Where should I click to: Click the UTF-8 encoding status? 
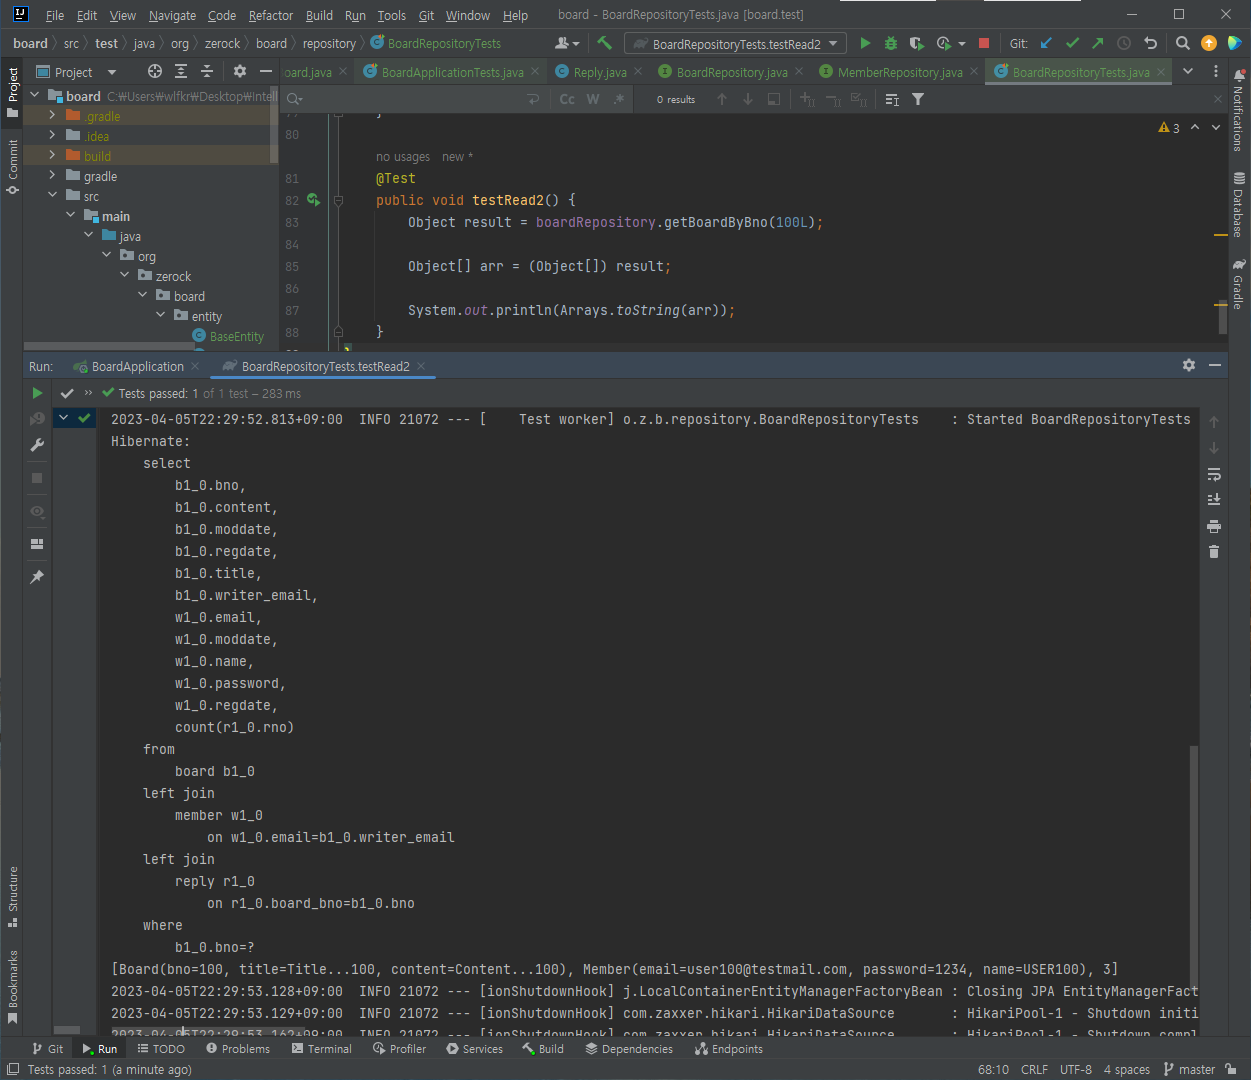point(1076,1069)
